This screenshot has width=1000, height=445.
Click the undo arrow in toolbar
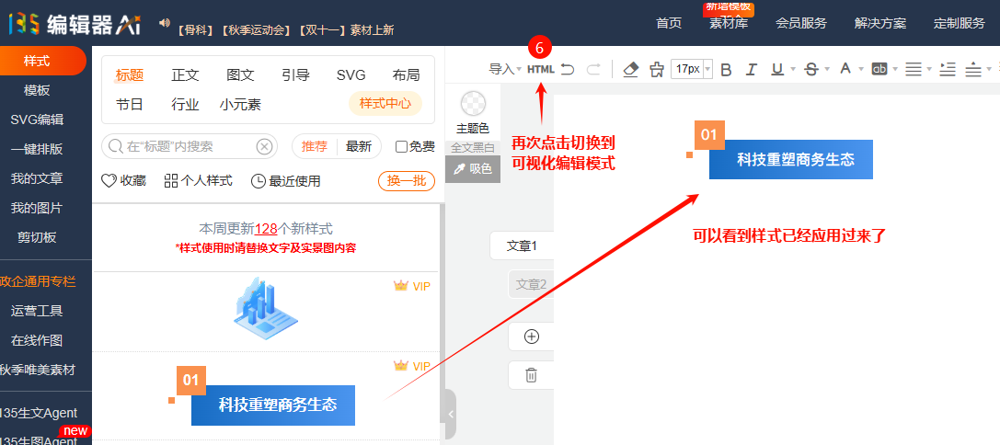coord(567,69)
